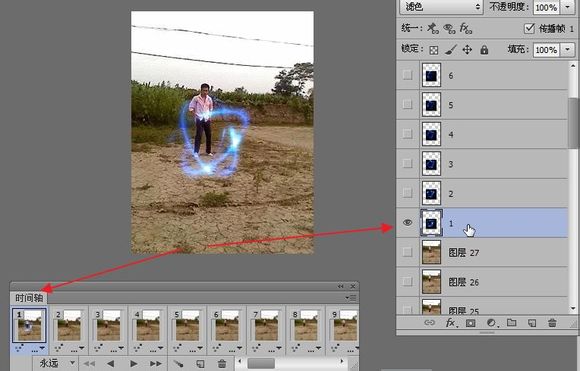Add a layer mask from panel bottom
Image resolution: width=580 pixels, height=371 pixels.
471,323
